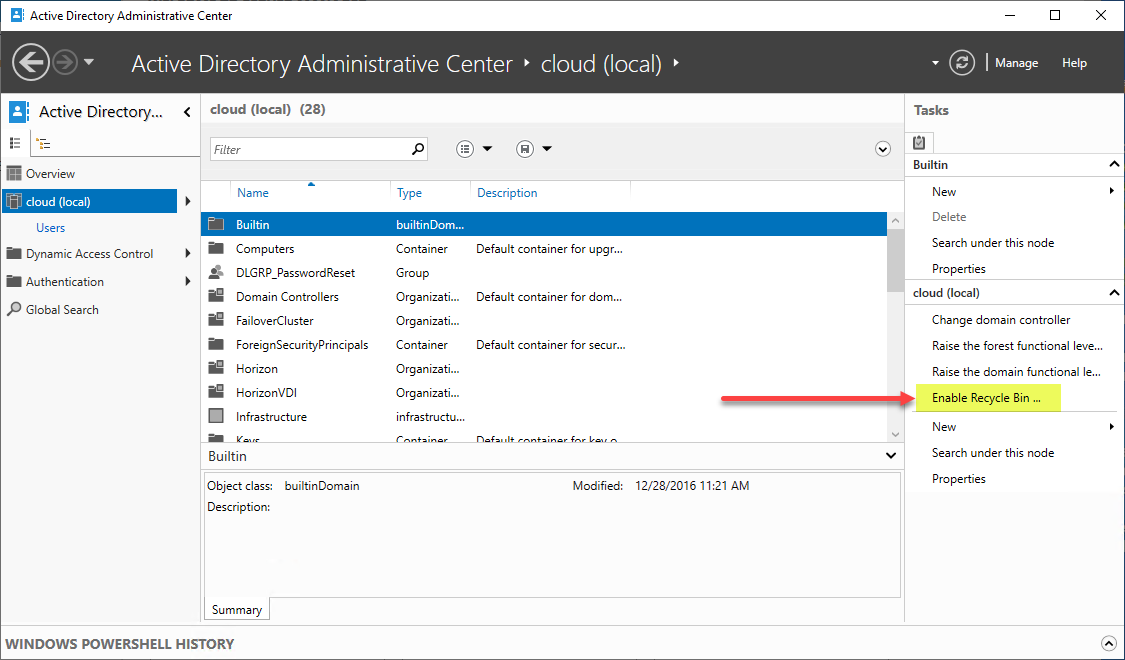This screenshot has height=660, width=1125.
Task: Click the Filter text box
Action: point(310,149)
